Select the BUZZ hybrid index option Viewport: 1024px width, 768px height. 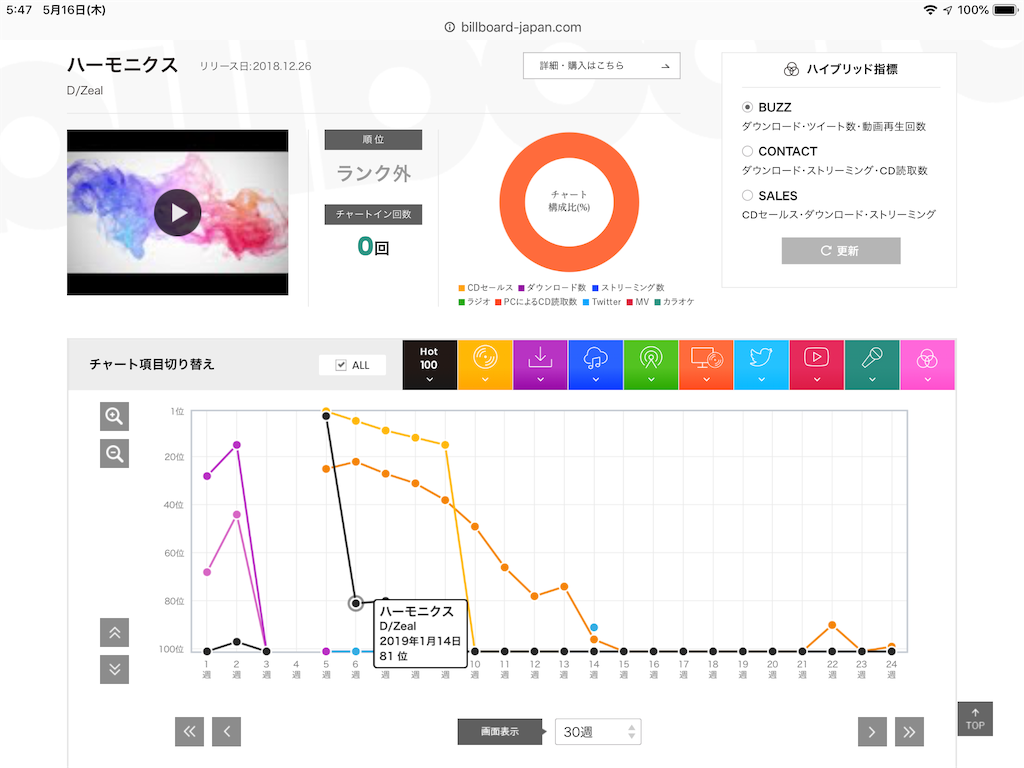pyautogui.click(x=747, y=107)
